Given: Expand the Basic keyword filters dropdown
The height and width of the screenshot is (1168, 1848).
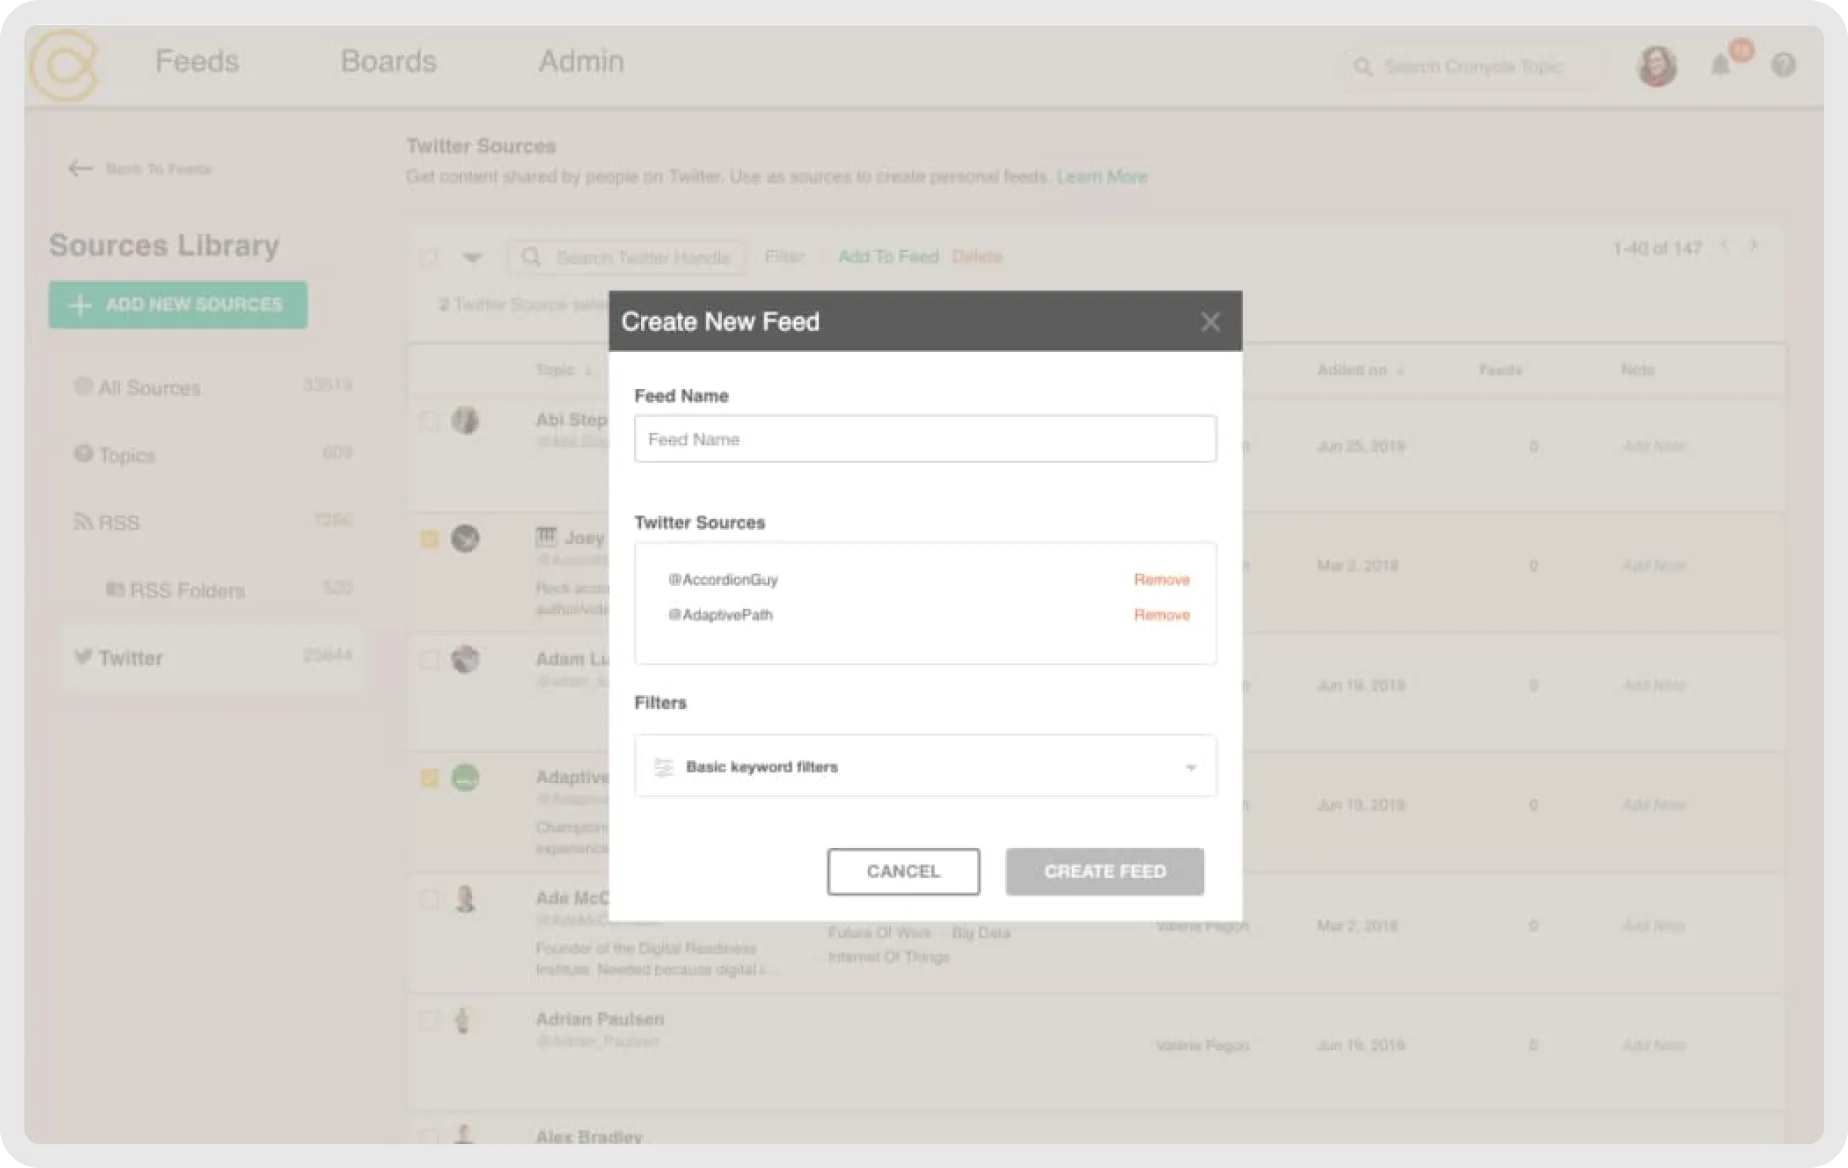Looking at the screenshot, I should tap(1190, 767).
